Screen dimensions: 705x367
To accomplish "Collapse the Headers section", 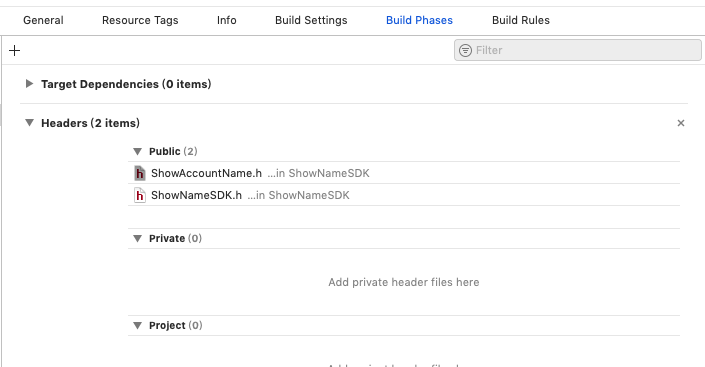I will click(29, 123).
